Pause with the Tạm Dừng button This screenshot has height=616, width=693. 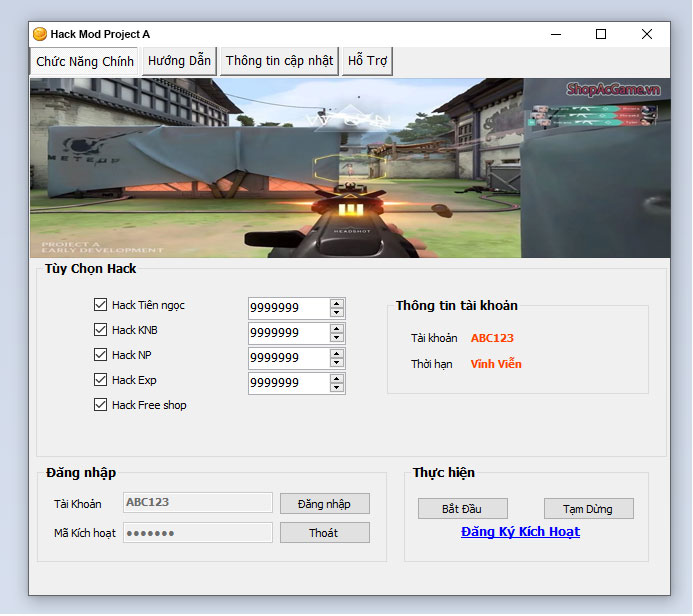click(588, 509)
